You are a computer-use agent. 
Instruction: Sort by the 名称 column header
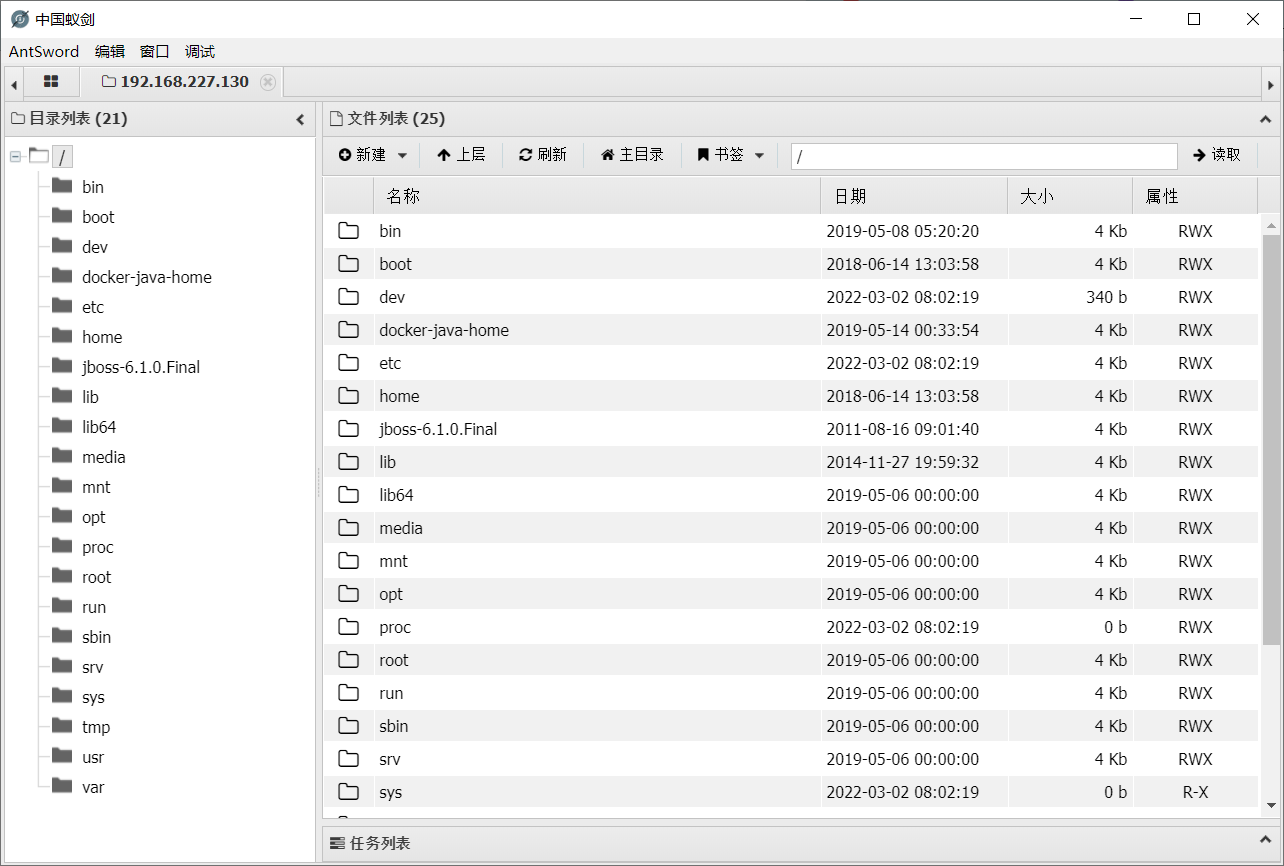click(x=596, y=196)
